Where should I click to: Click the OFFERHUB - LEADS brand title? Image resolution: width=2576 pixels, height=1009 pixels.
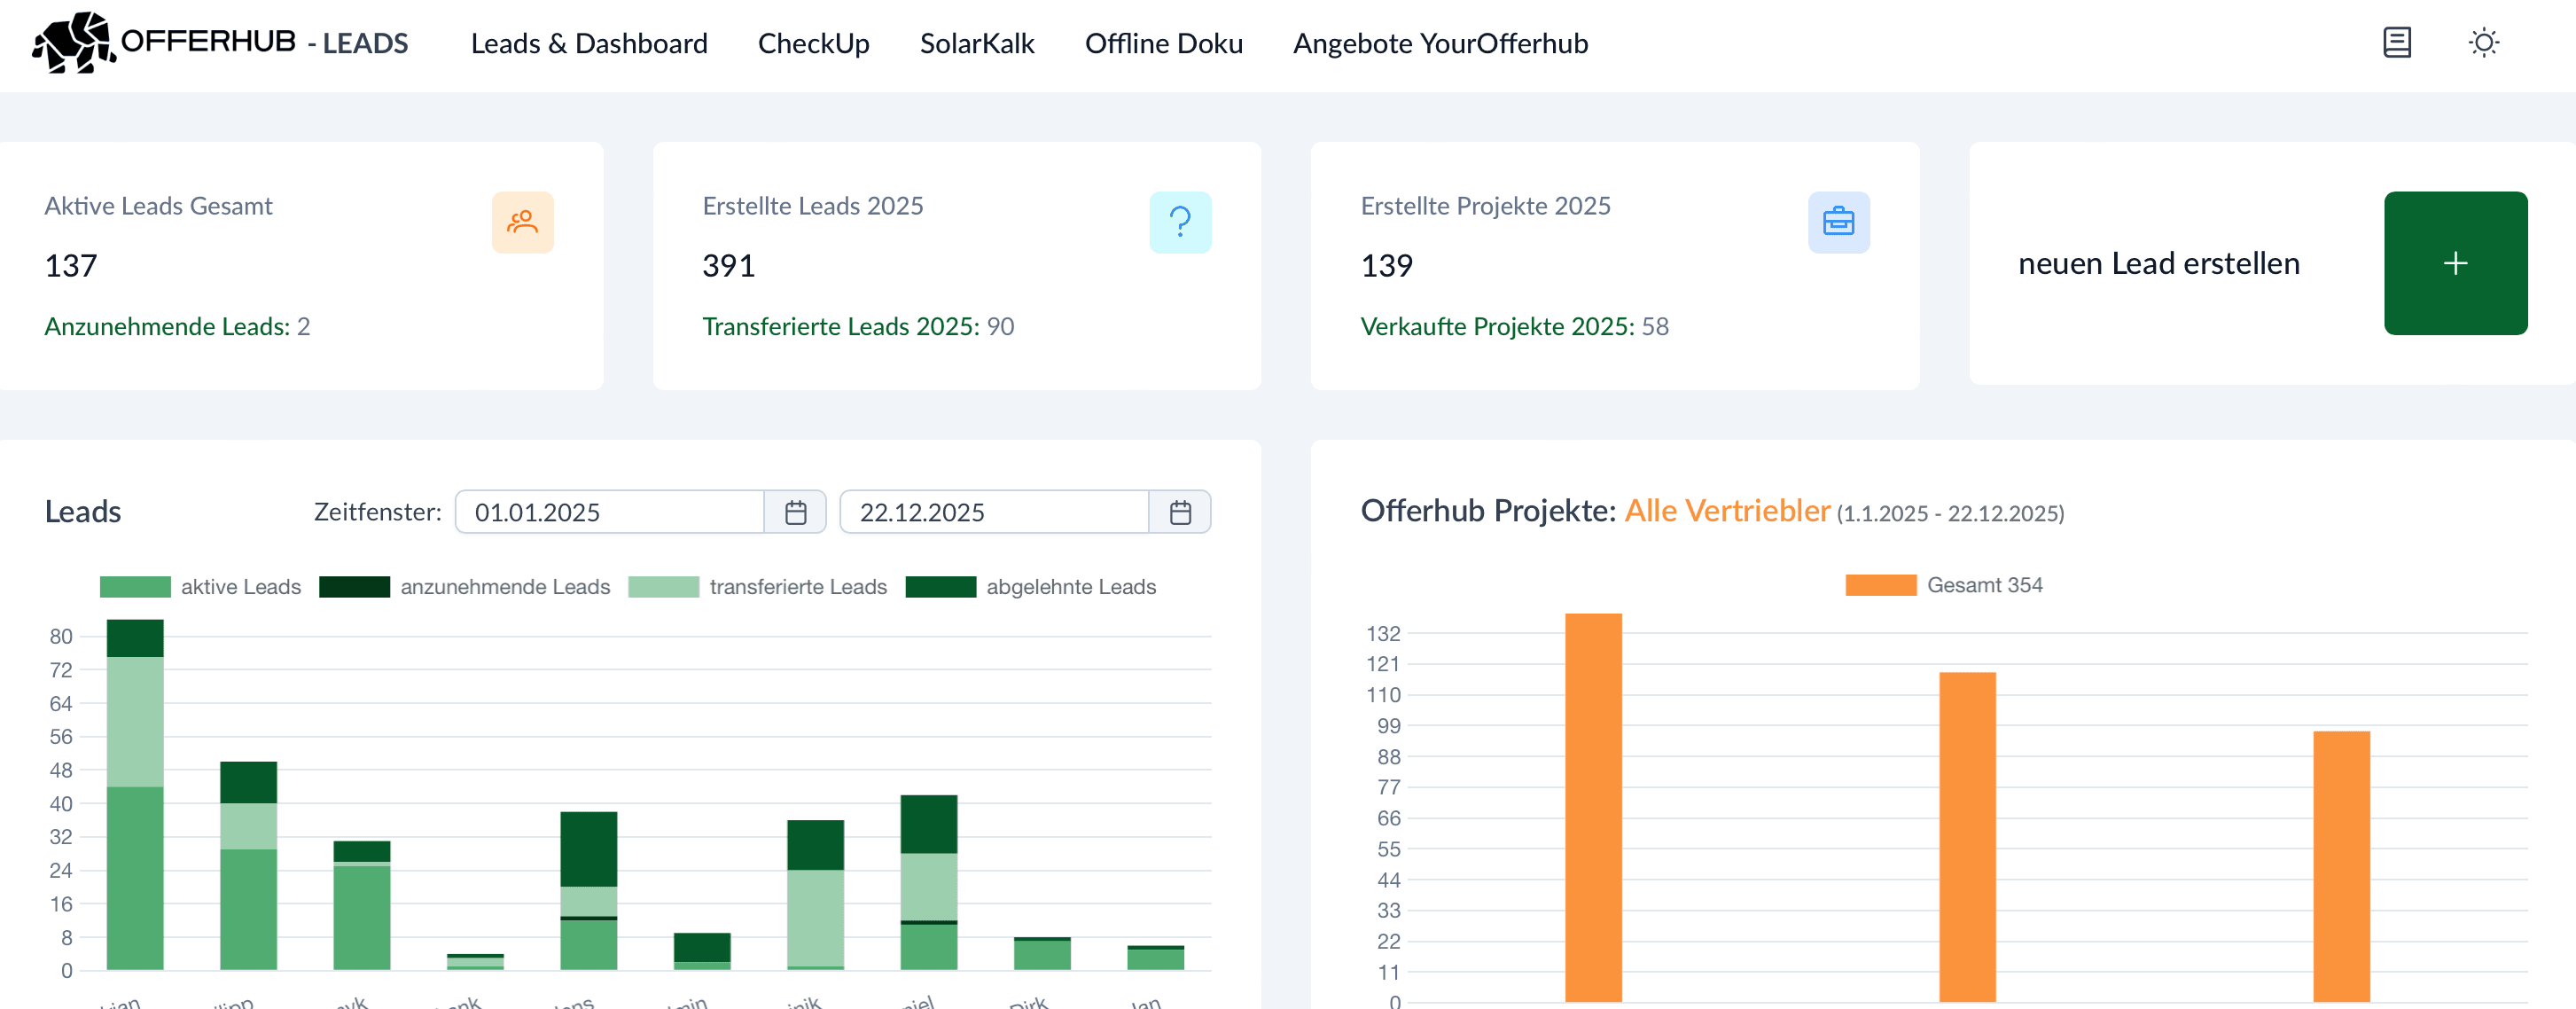[x=264, y=42]
